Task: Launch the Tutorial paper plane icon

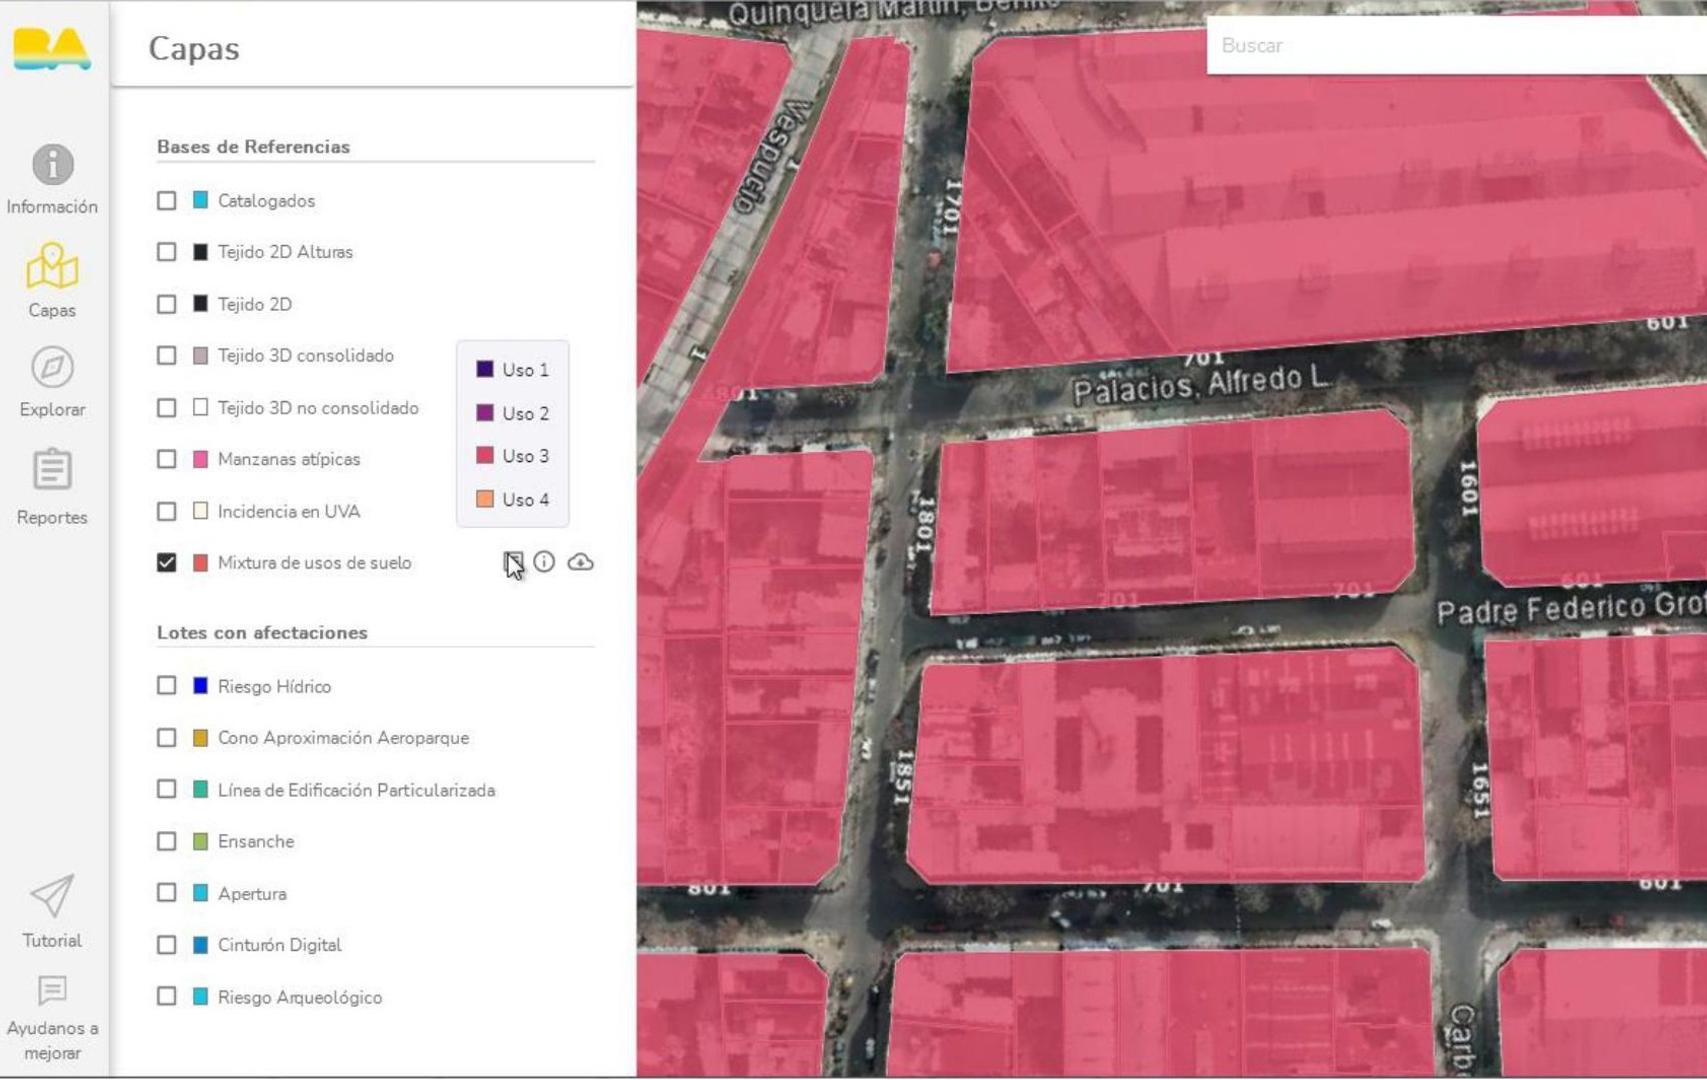Action: [x=52, y=896]
